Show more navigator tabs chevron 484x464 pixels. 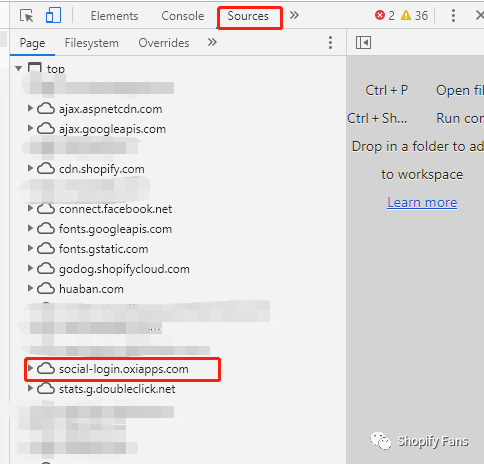[212, 42]
